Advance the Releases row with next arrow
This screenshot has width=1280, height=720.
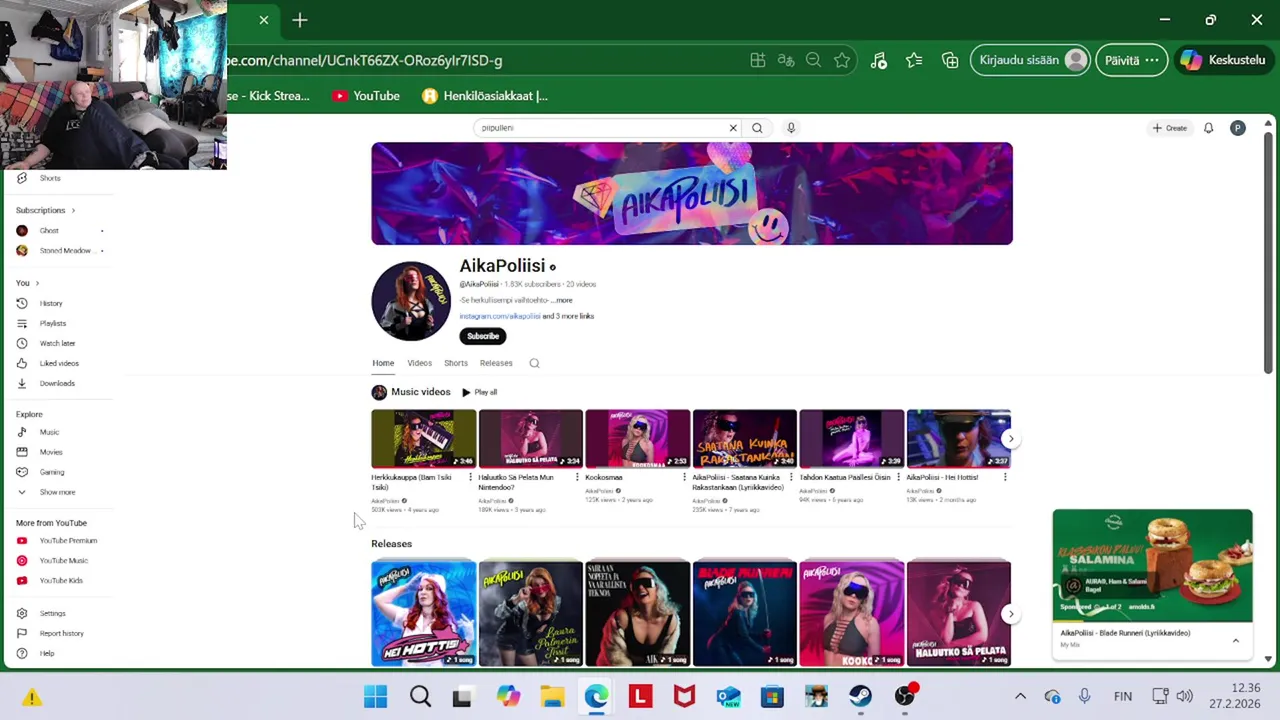pyautogui.click(x=1011, y=614)
